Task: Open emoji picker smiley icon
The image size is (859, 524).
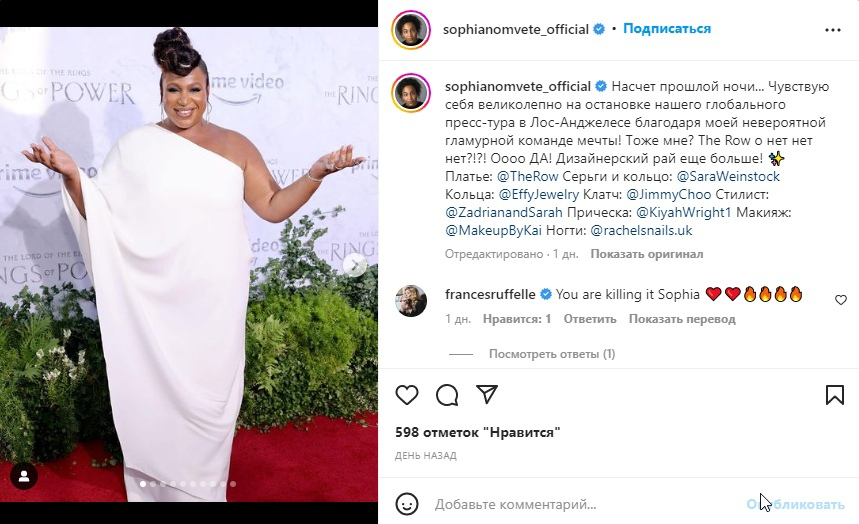Action: [407, 504]
